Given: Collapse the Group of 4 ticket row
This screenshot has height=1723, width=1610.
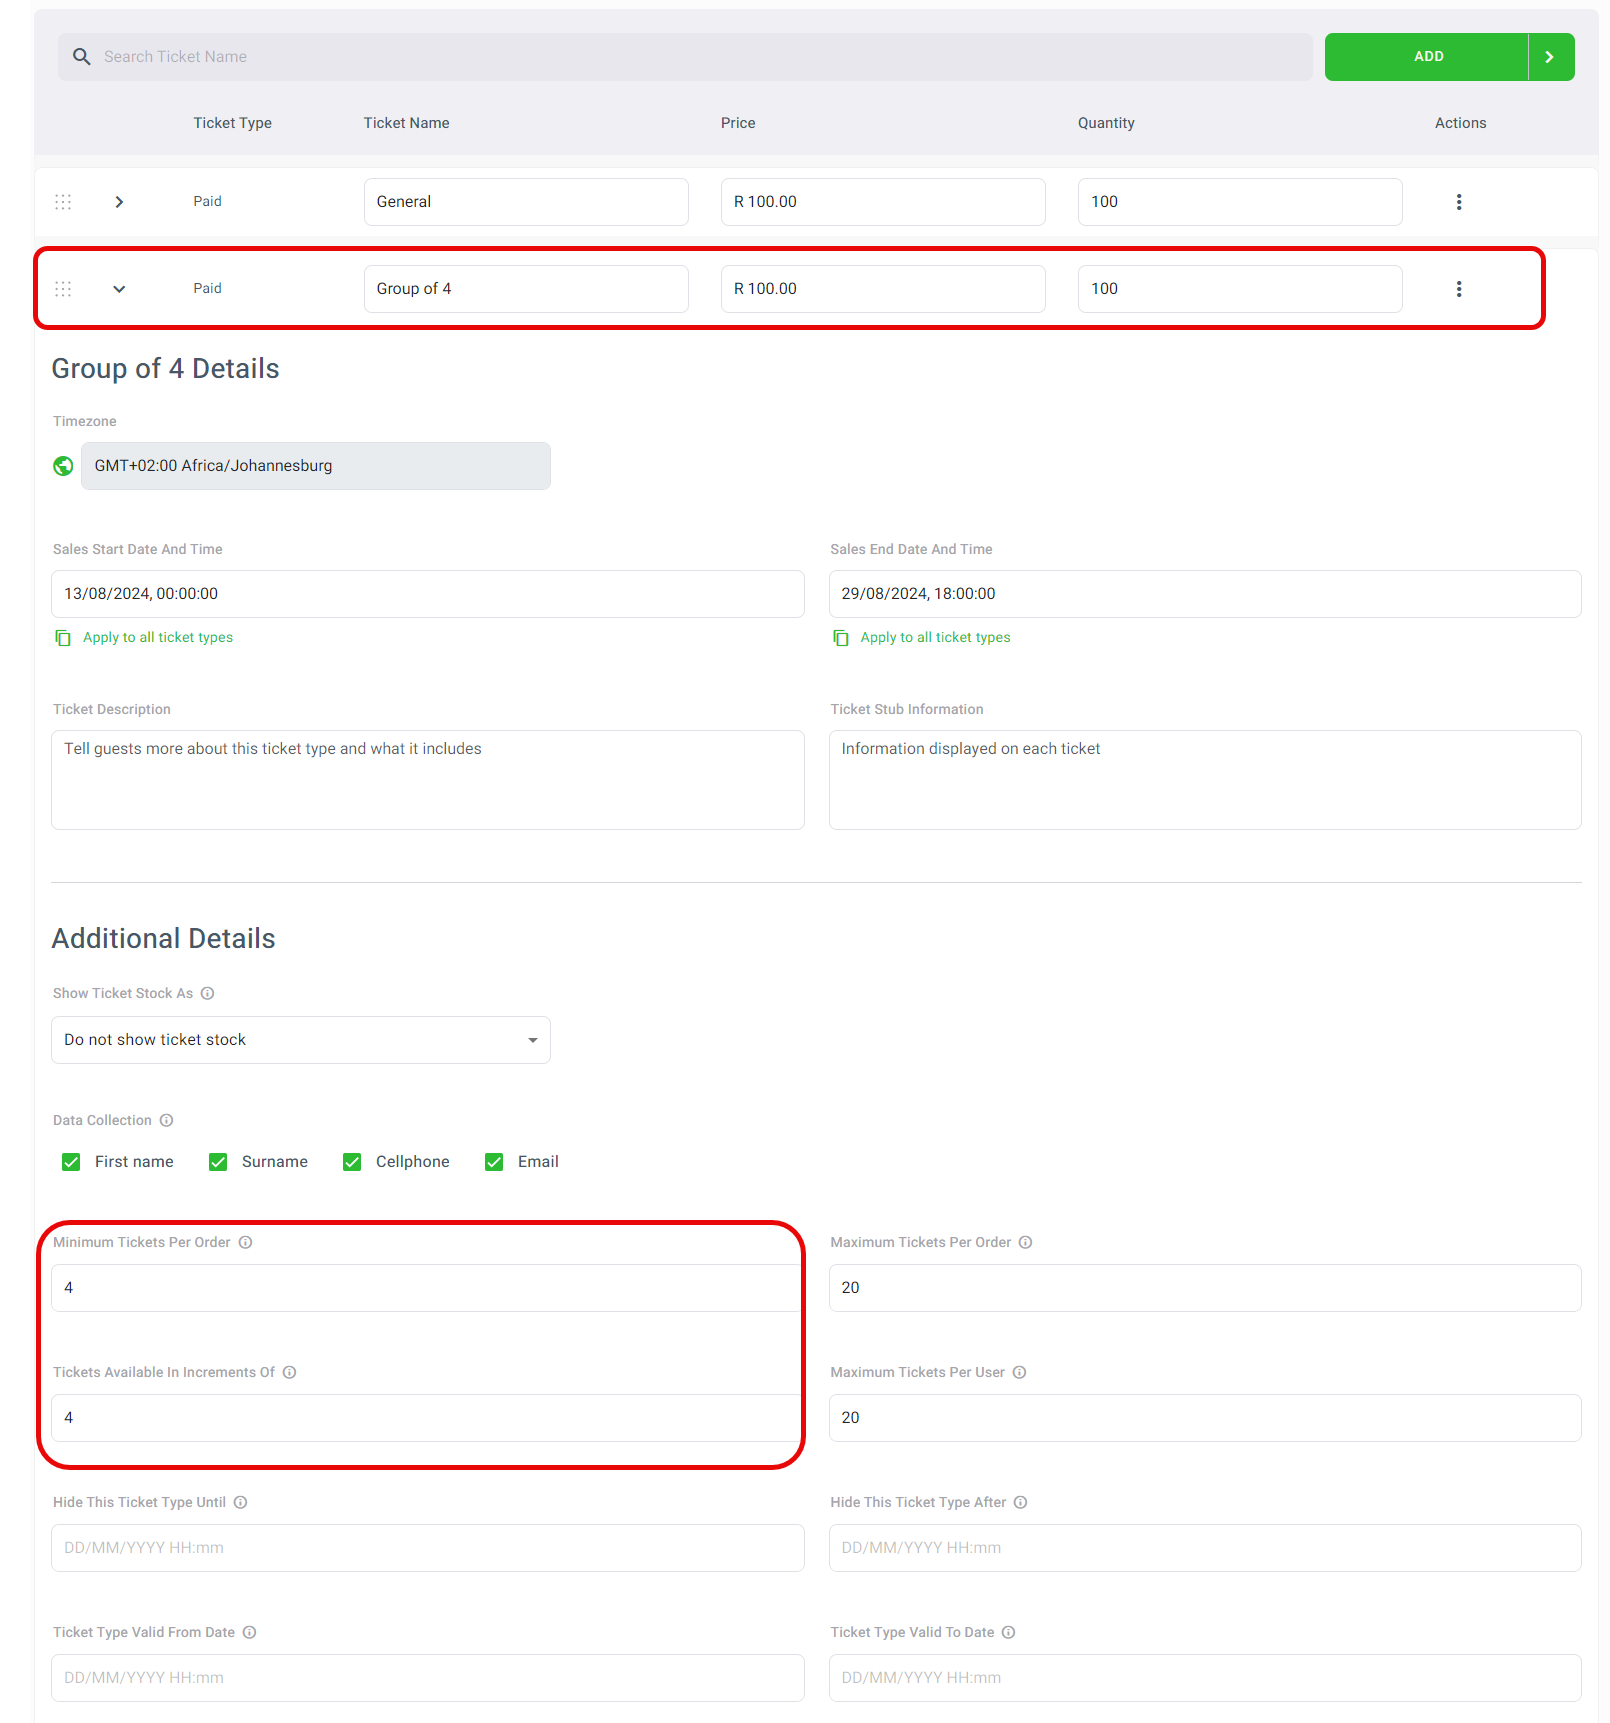Looking at the screenshot, I should [119, 289].
